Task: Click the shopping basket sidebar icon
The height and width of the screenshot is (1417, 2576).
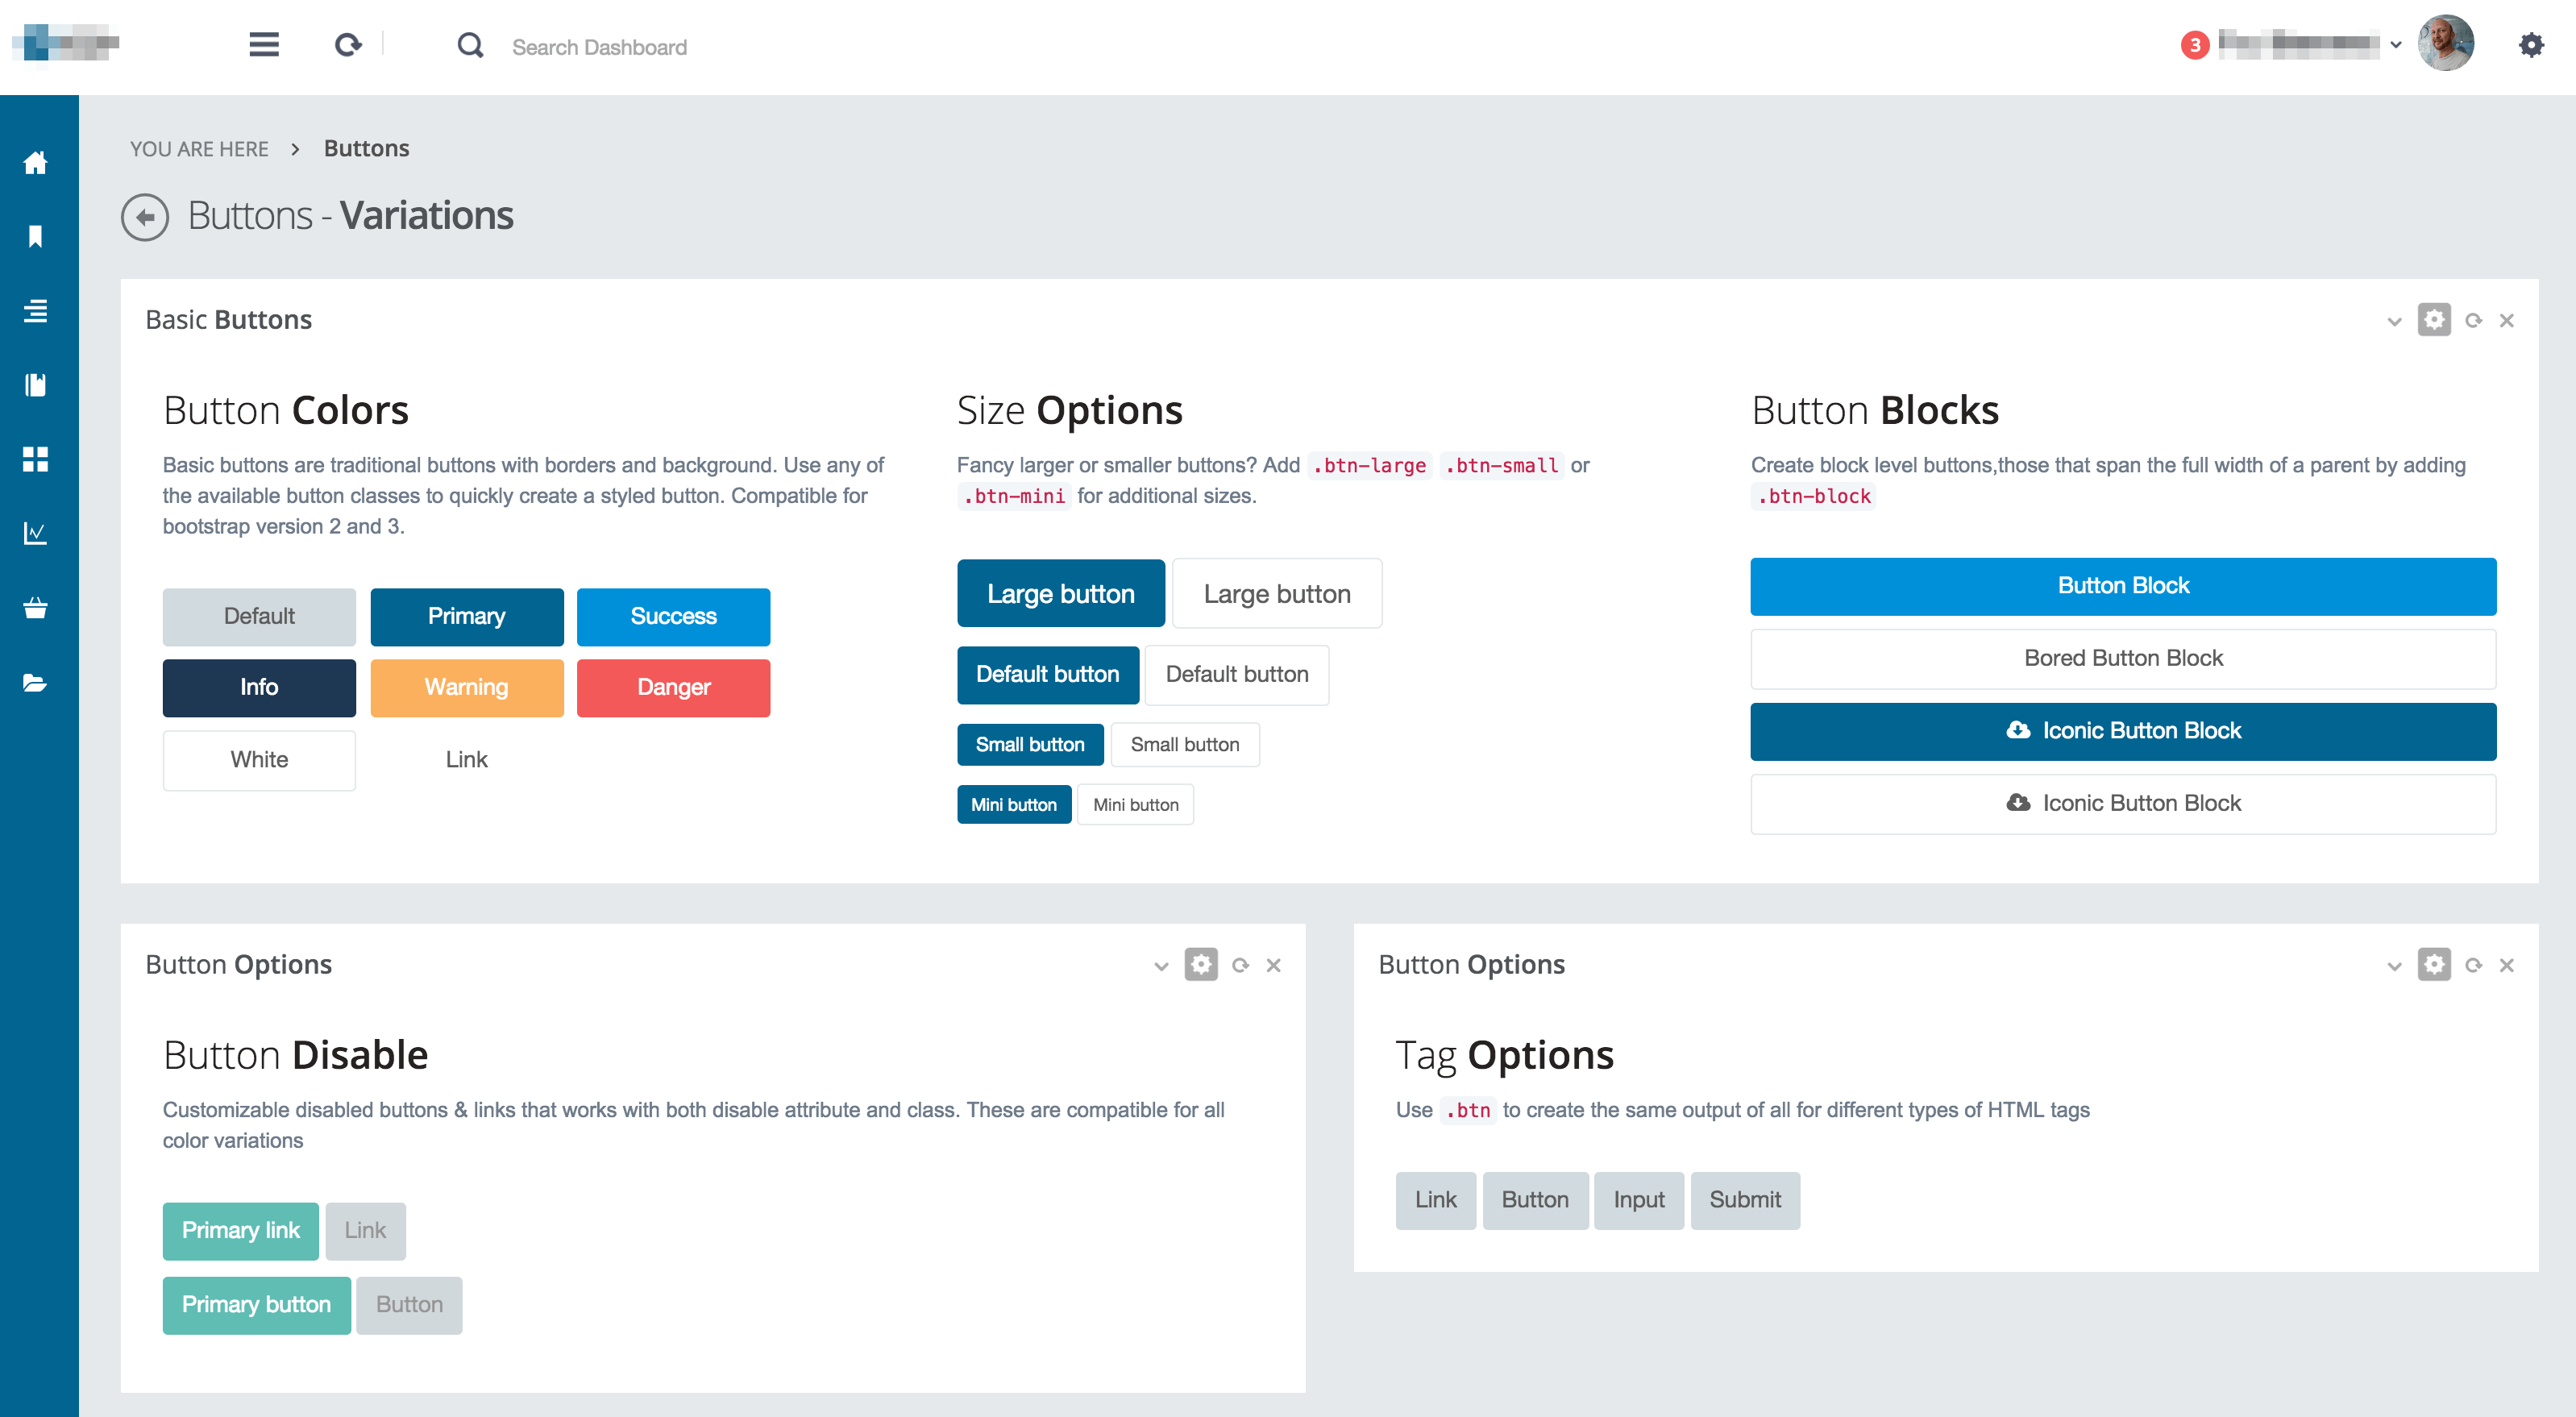Action: (36, 608)
